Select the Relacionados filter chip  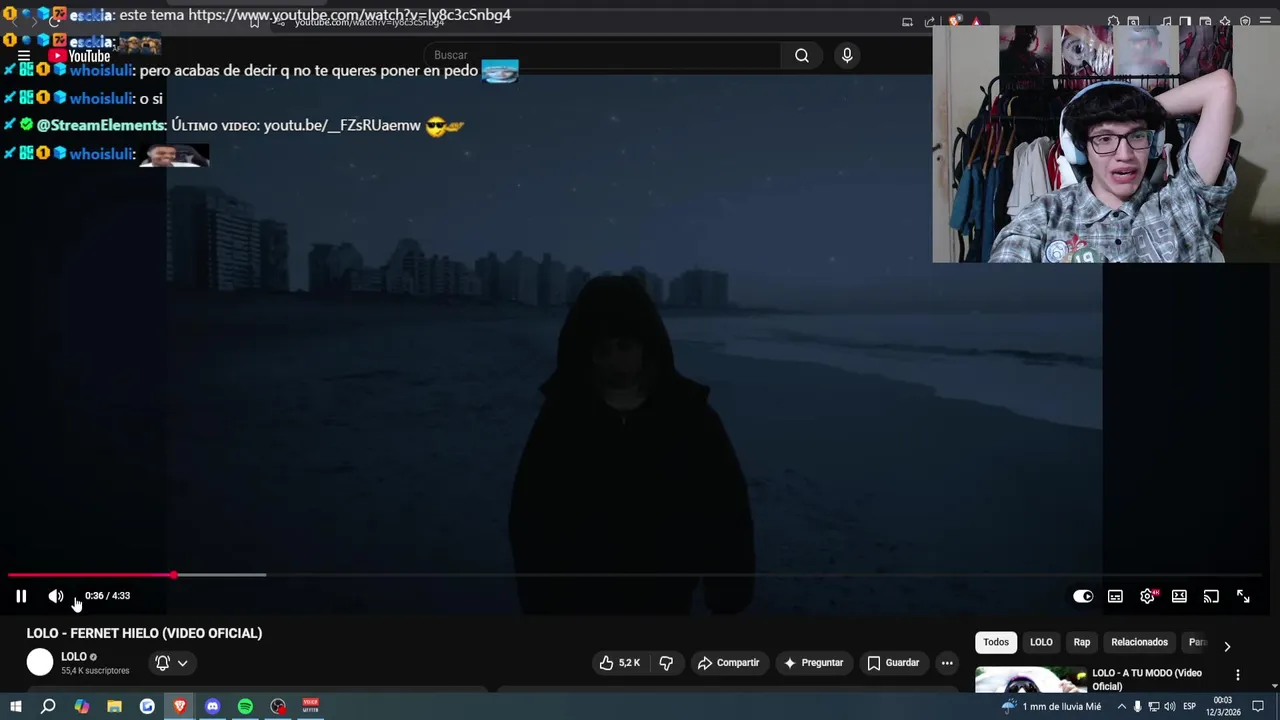(x=1139, y=642)
